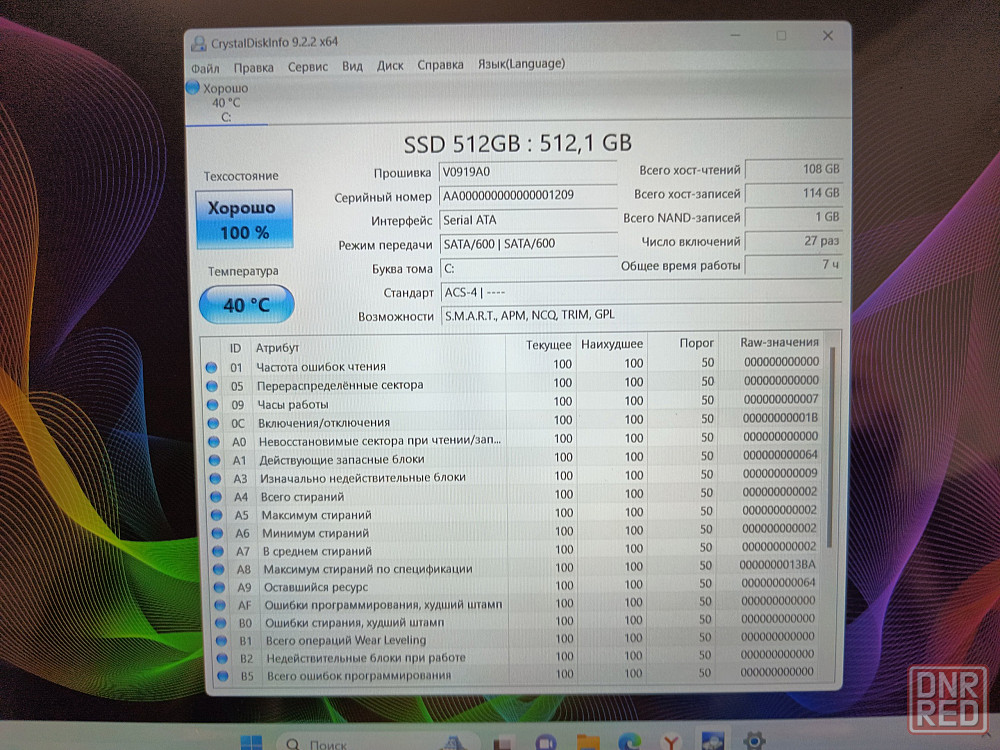Click the blue health dot beside the top Хорошо label
This screenshot has height=750, width=1000.
(x=193, y=87)
